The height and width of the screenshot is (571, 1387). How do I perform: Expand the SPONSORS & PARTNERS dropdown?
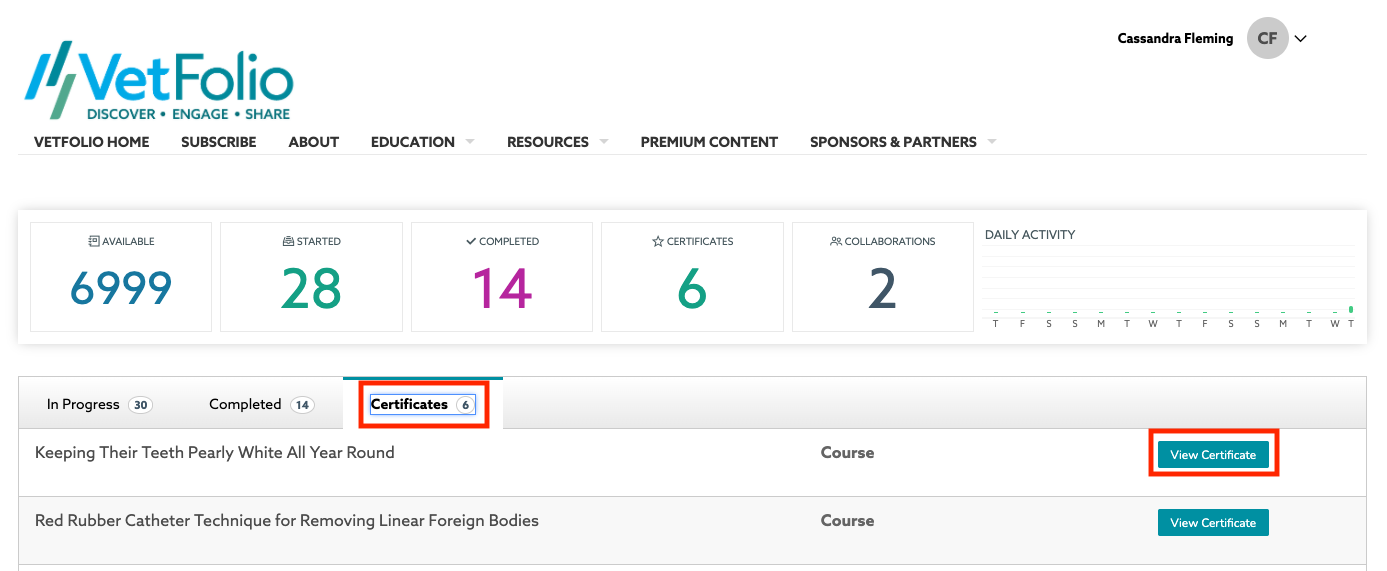(x=903, y=142)
